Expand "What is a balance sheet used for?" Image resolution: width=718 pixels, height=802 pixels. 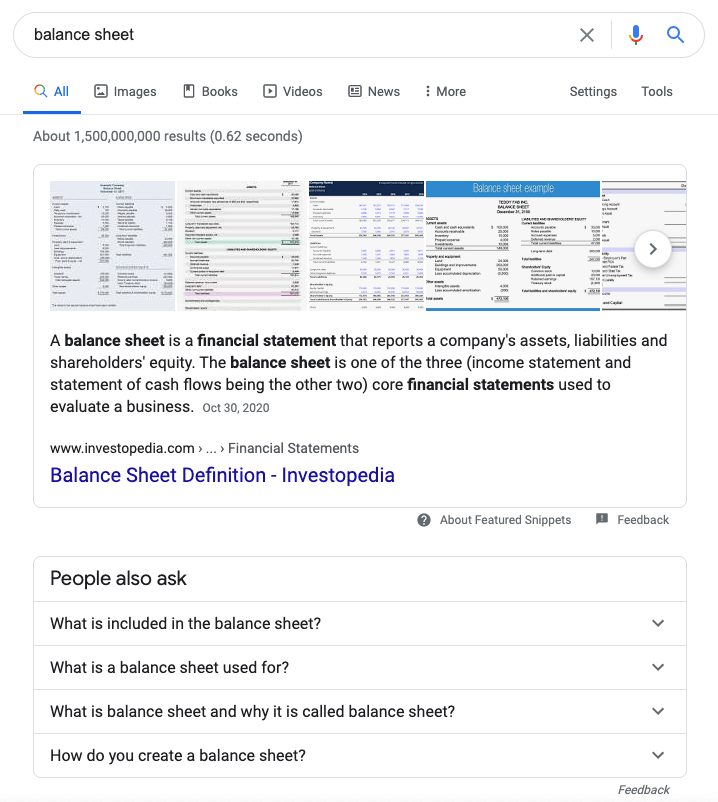(359, 667)
